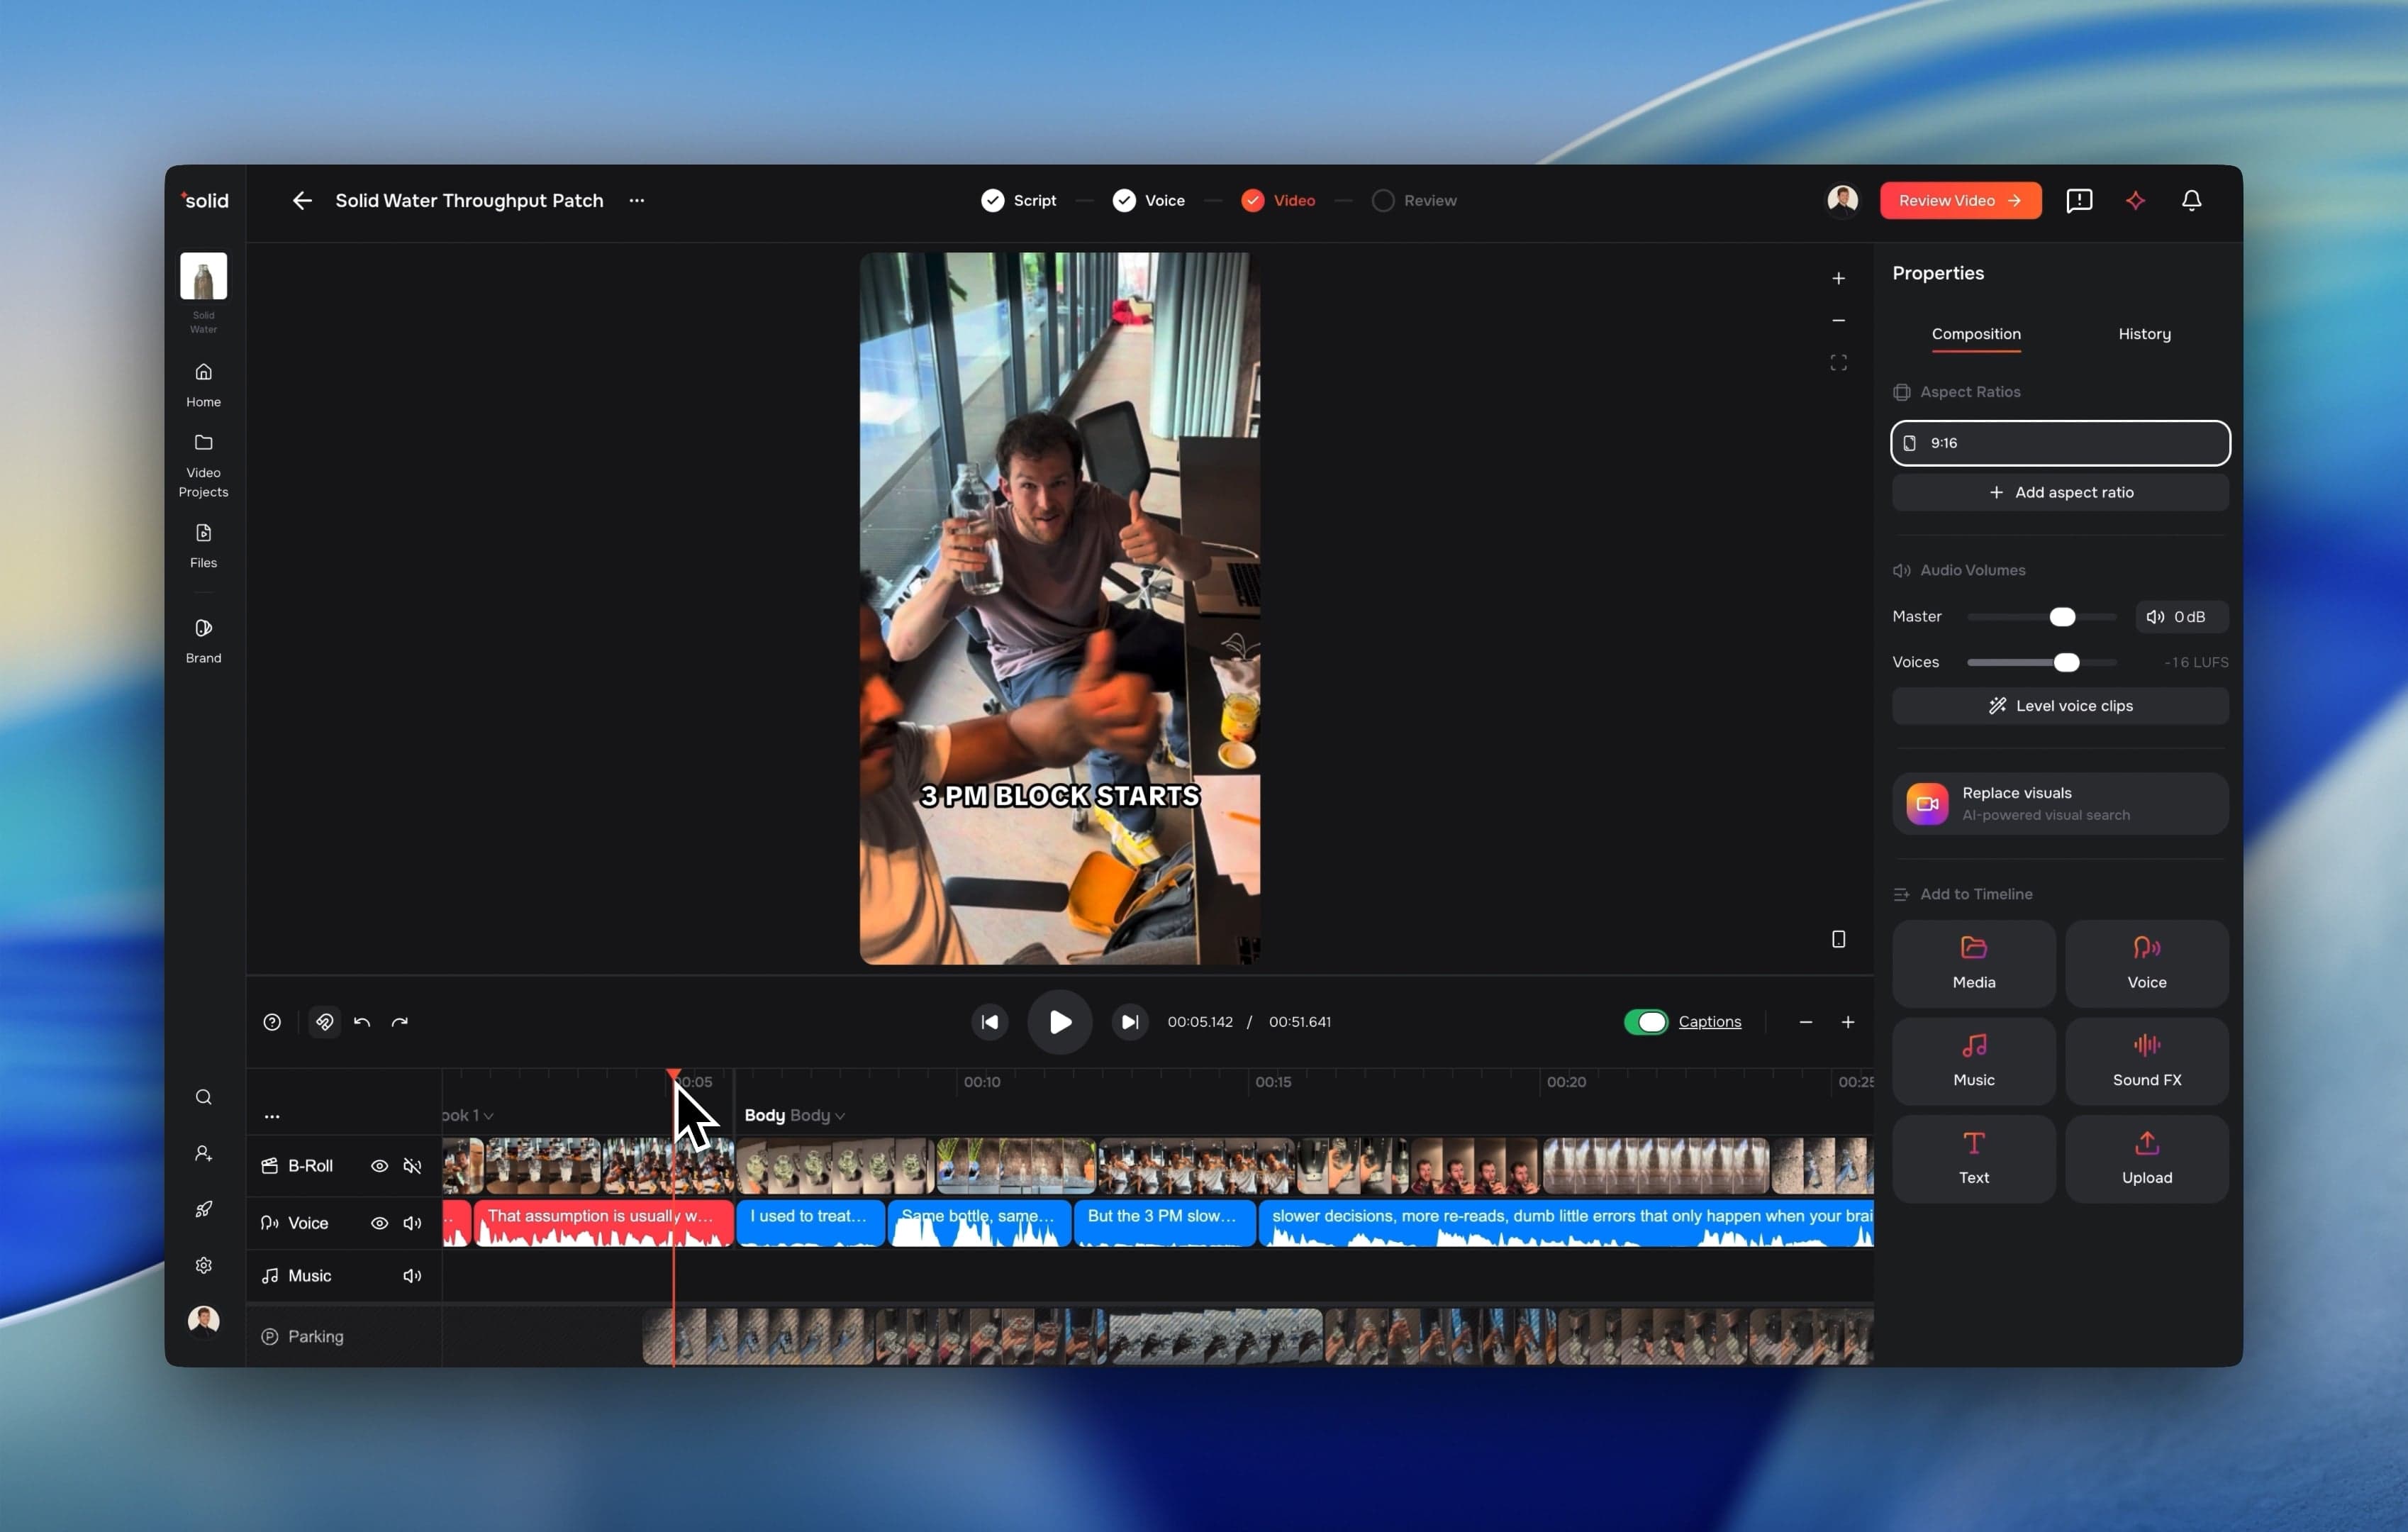
Task: Add Media to timeline
Action: pyautogui.click(x=1973, y=963)
